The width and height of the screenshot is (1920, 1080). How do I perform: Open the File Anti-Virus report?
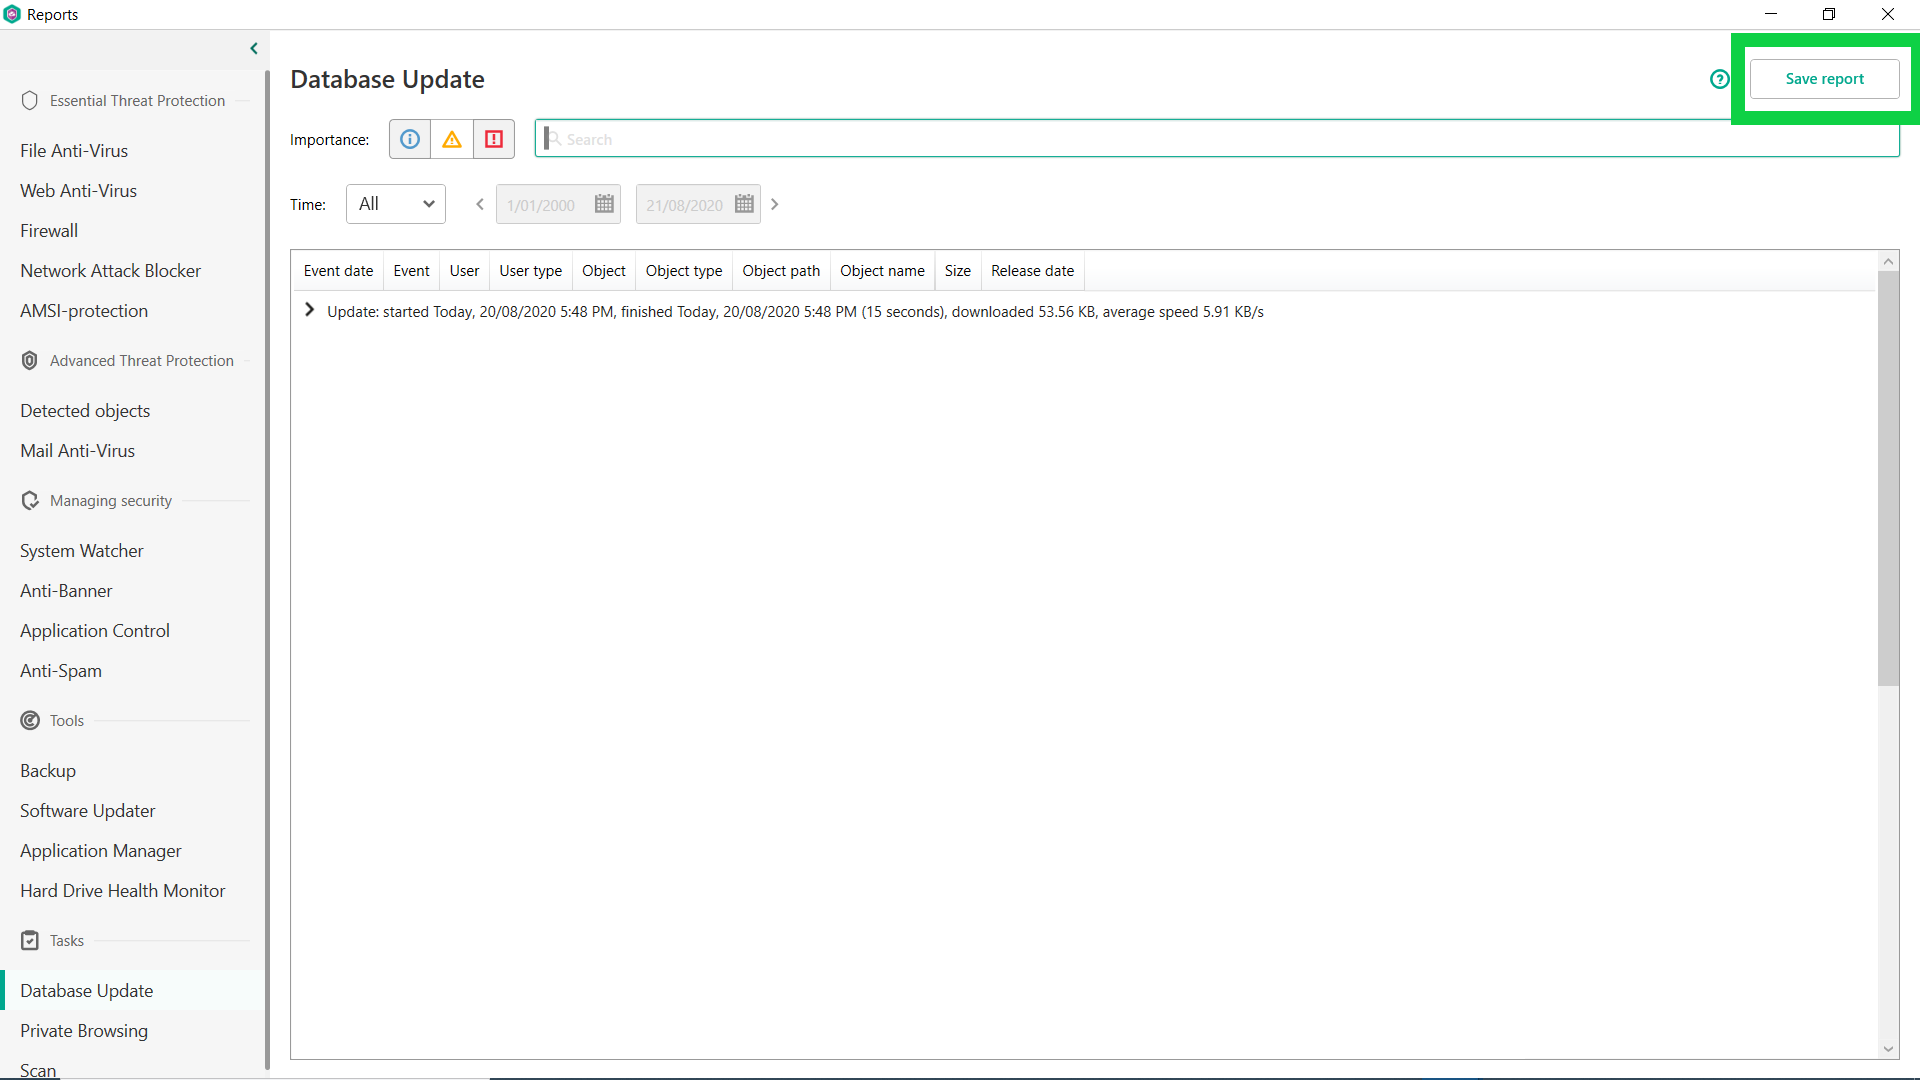click(x=74, y=151)
